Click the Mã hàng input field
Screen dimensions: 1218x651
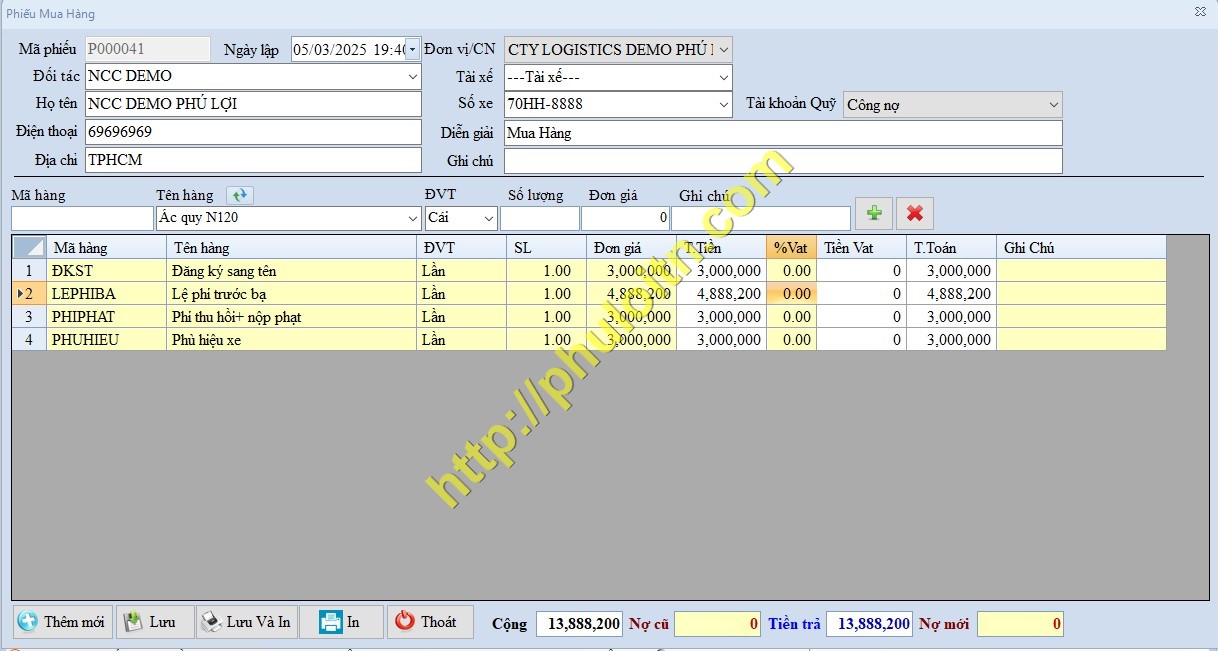click(x=82, y=218)
